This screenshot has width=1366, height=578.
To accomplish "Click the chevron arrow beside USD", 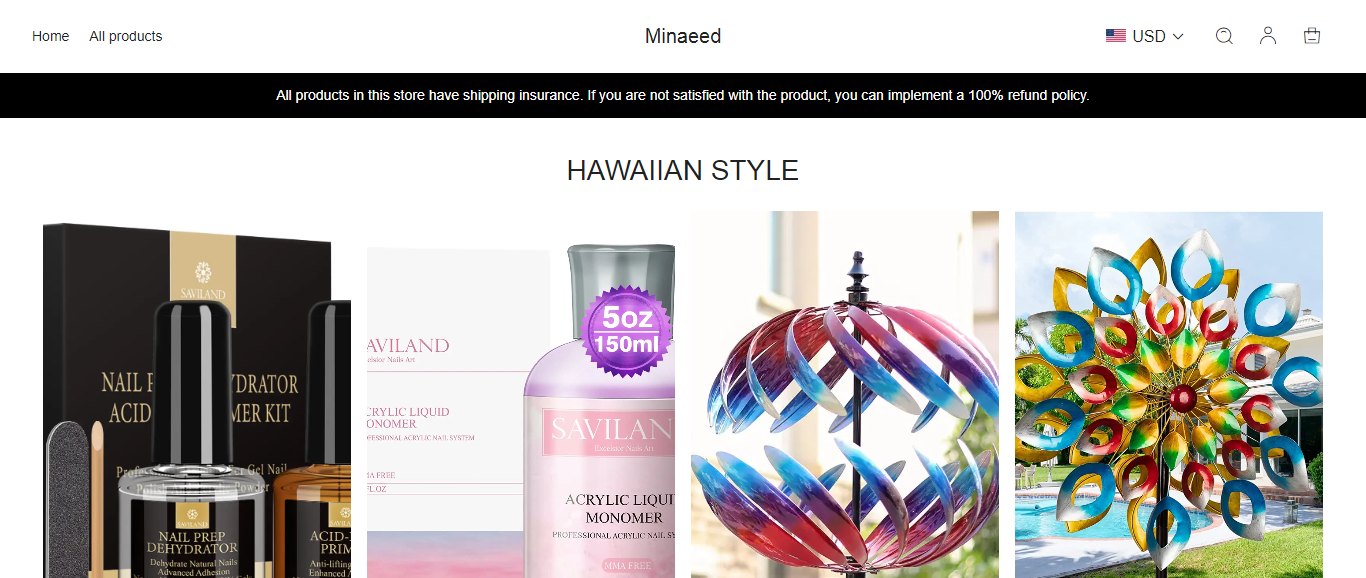I will (x=1178, y=36).
